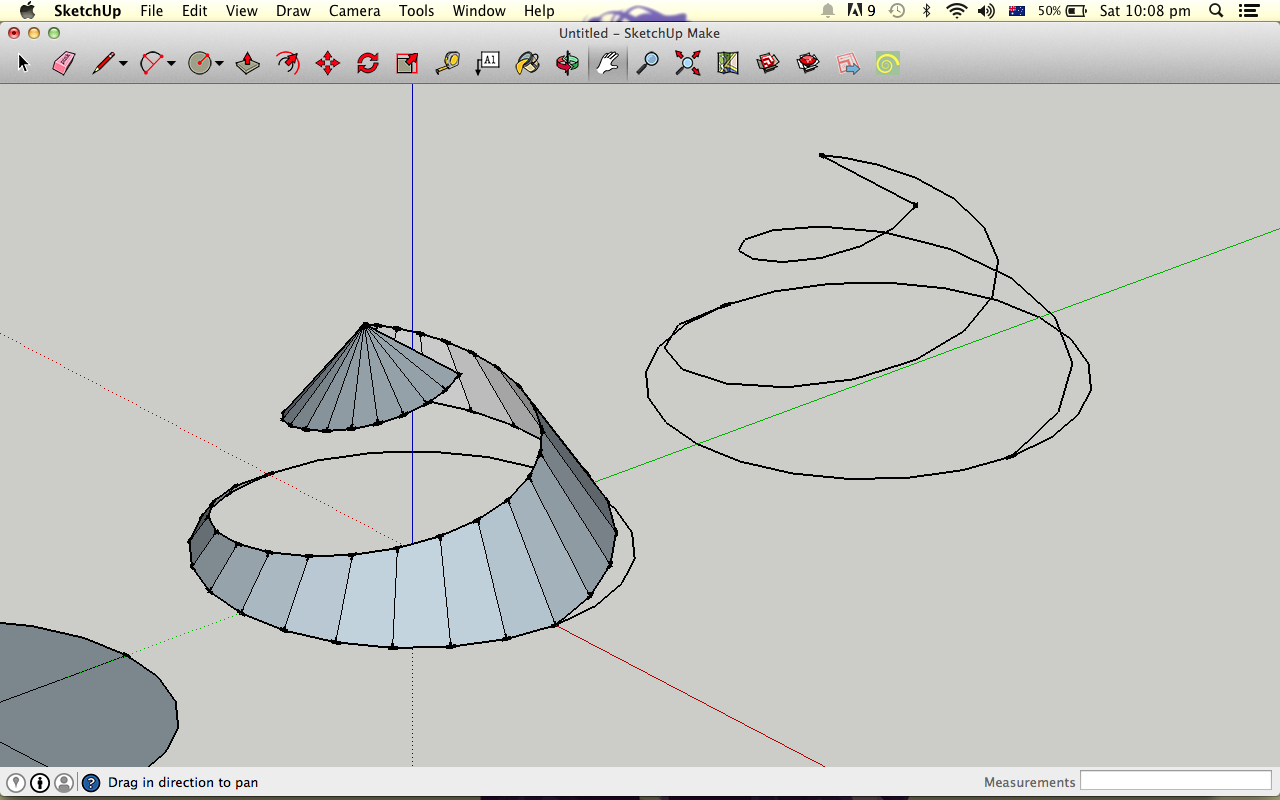Expand the Circle shape tool dropdown arrow

219,64
